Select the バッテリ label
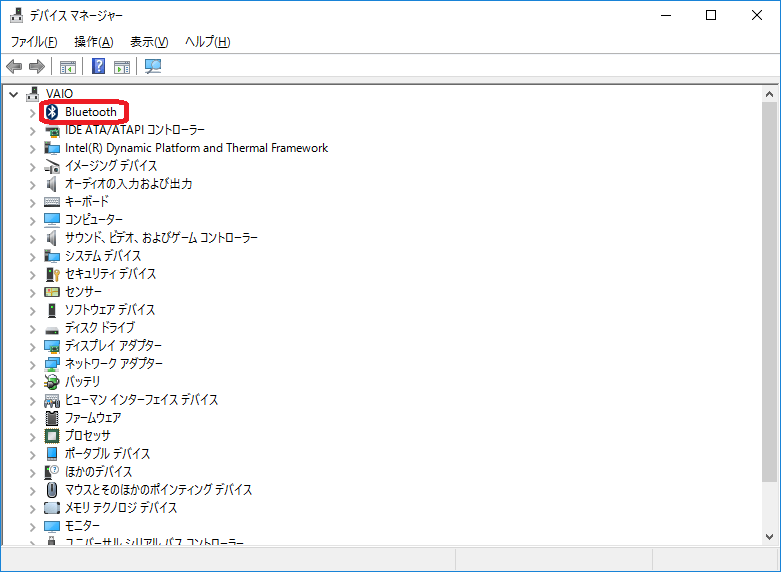The height and width of the screenshot is (572, 781). click(x=83, y=382)
